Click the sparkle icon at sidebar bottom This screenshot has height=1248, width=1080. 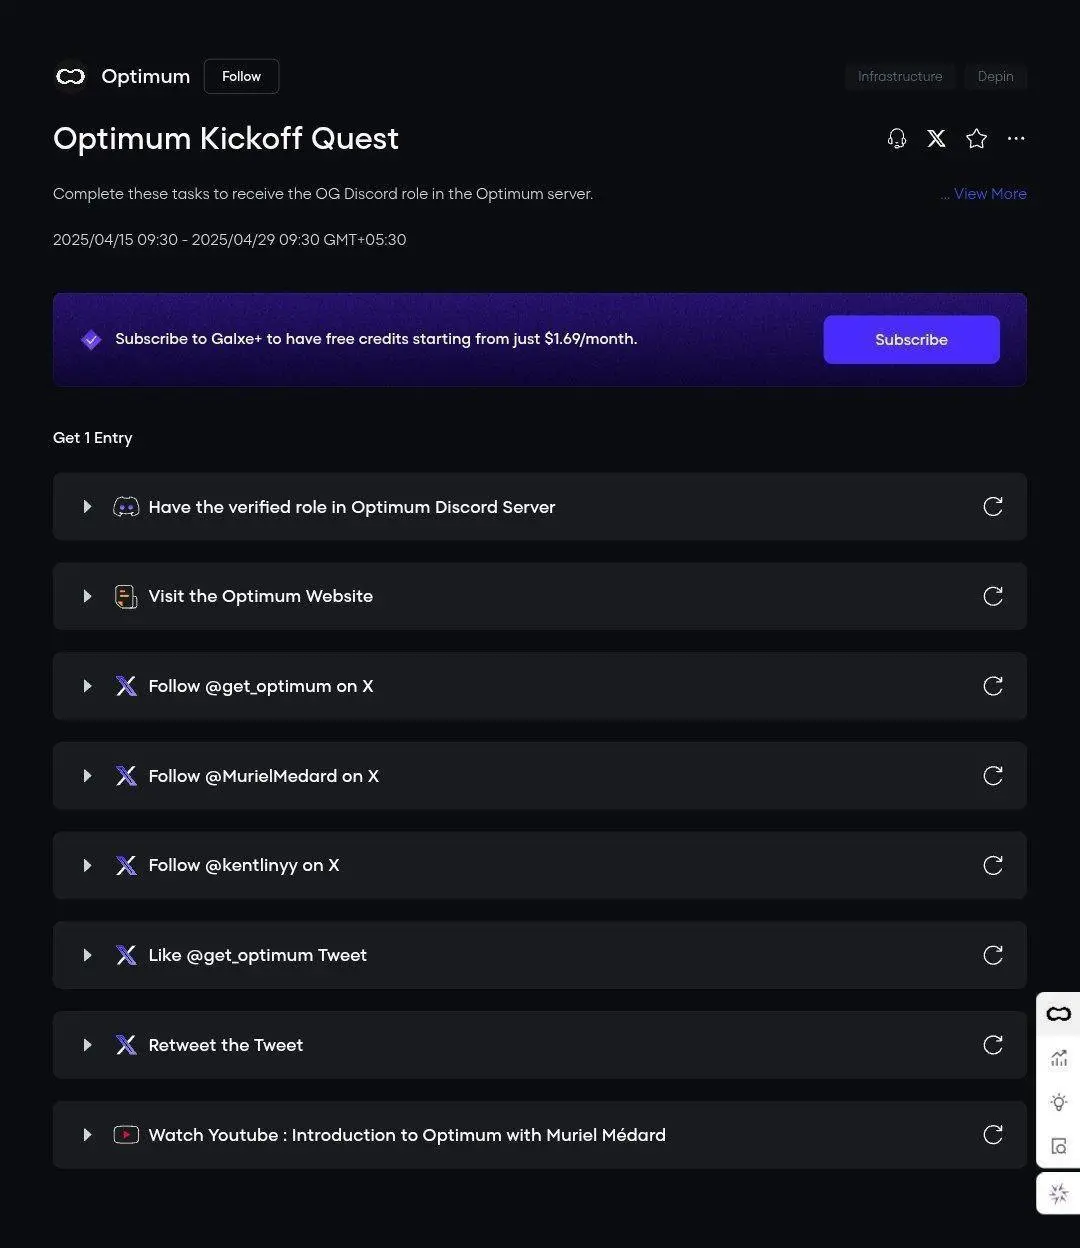[1059, 1193]
